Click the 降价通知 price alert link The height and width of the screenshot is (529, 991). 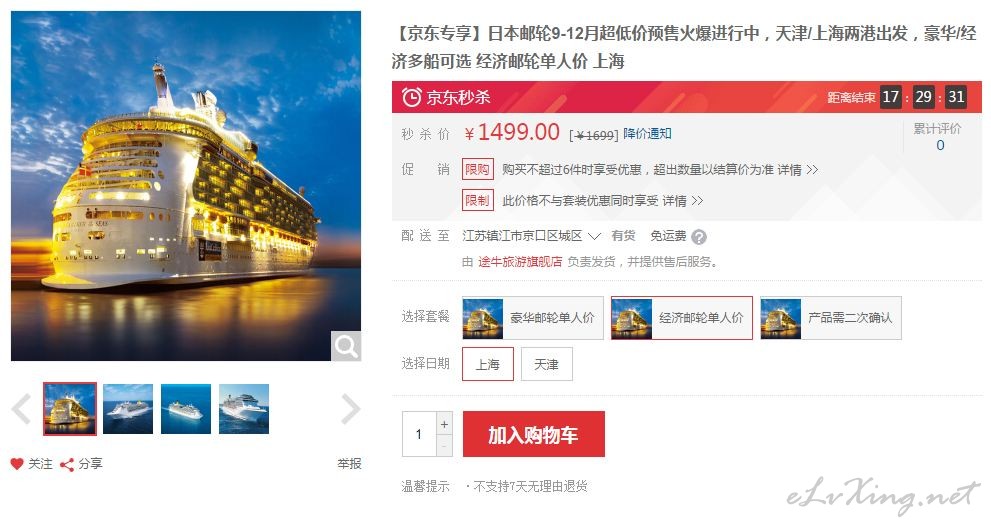point(647,133)
